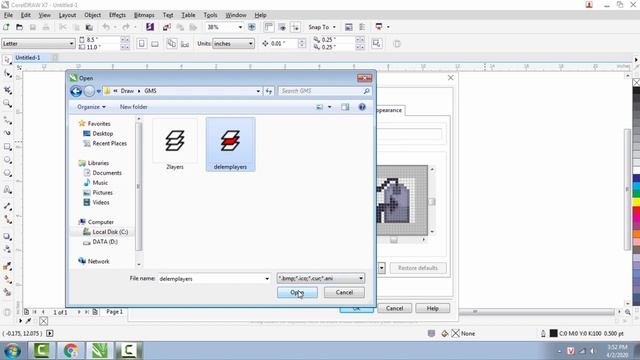Click the Open dialog help icon
Image resolution: width=640 pixels, height=360 pixels.
362,107
